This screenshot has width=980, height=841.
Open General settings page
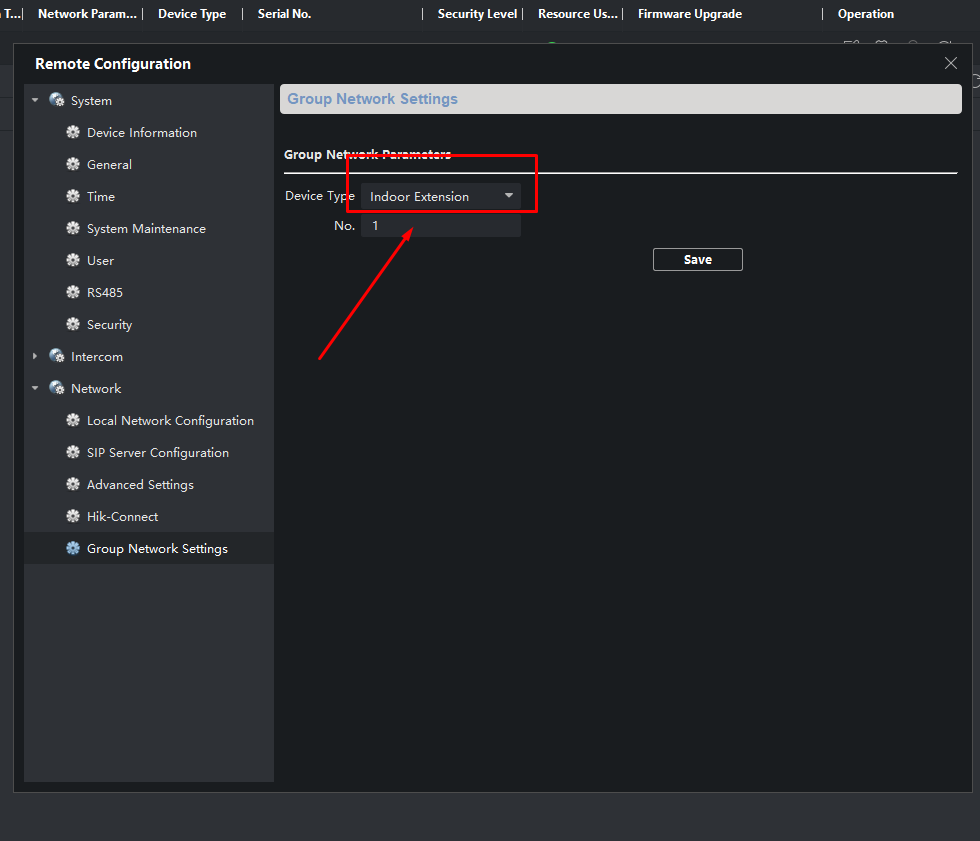pyautogui.click(x=109, y=164)
